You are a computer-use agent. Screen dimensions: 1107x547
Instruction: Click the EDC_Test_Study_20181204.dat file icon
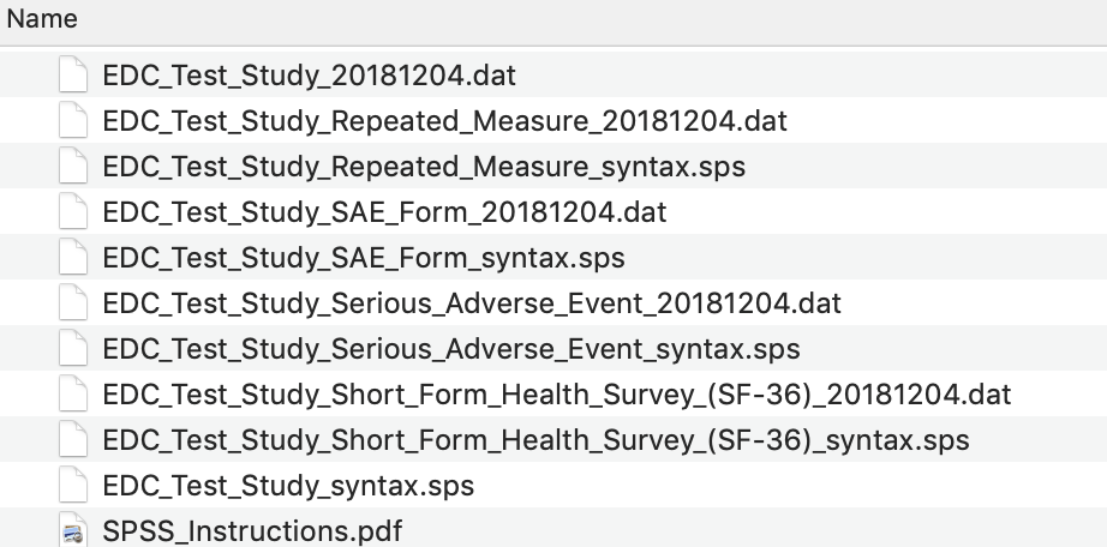click(73, 73)
